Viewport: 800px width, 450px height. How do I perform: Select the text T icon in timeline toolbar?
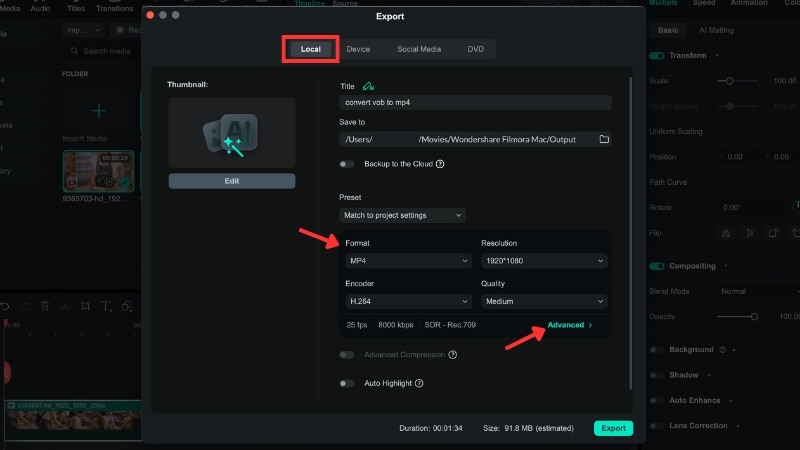point(105,306)
